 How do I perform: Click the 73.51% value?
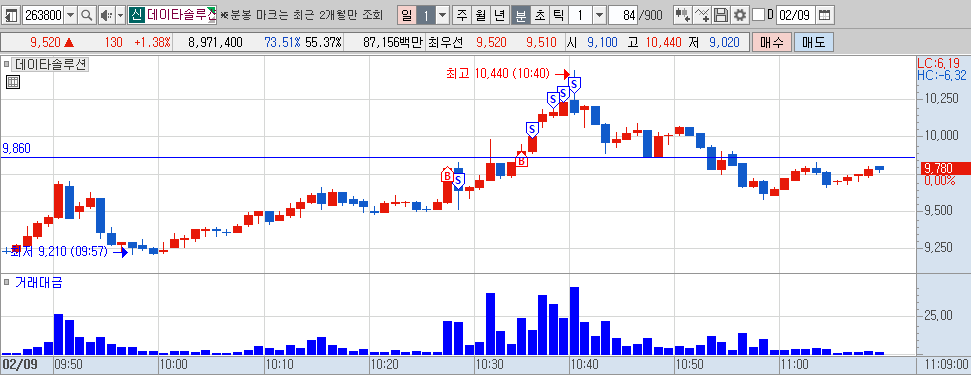[x=282, y=42]
